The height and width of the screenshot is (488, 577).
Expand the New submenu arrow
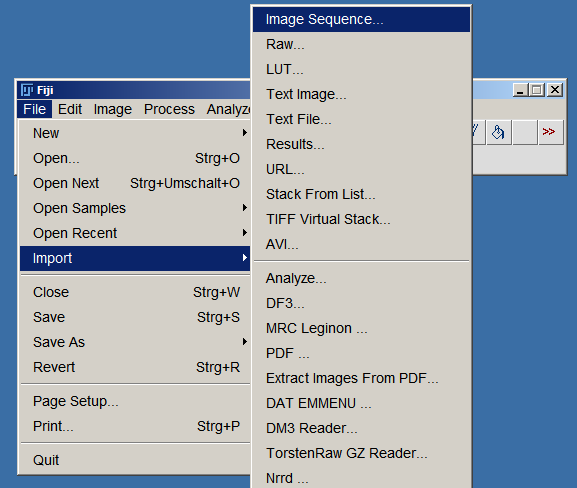(x=245, y=133)
